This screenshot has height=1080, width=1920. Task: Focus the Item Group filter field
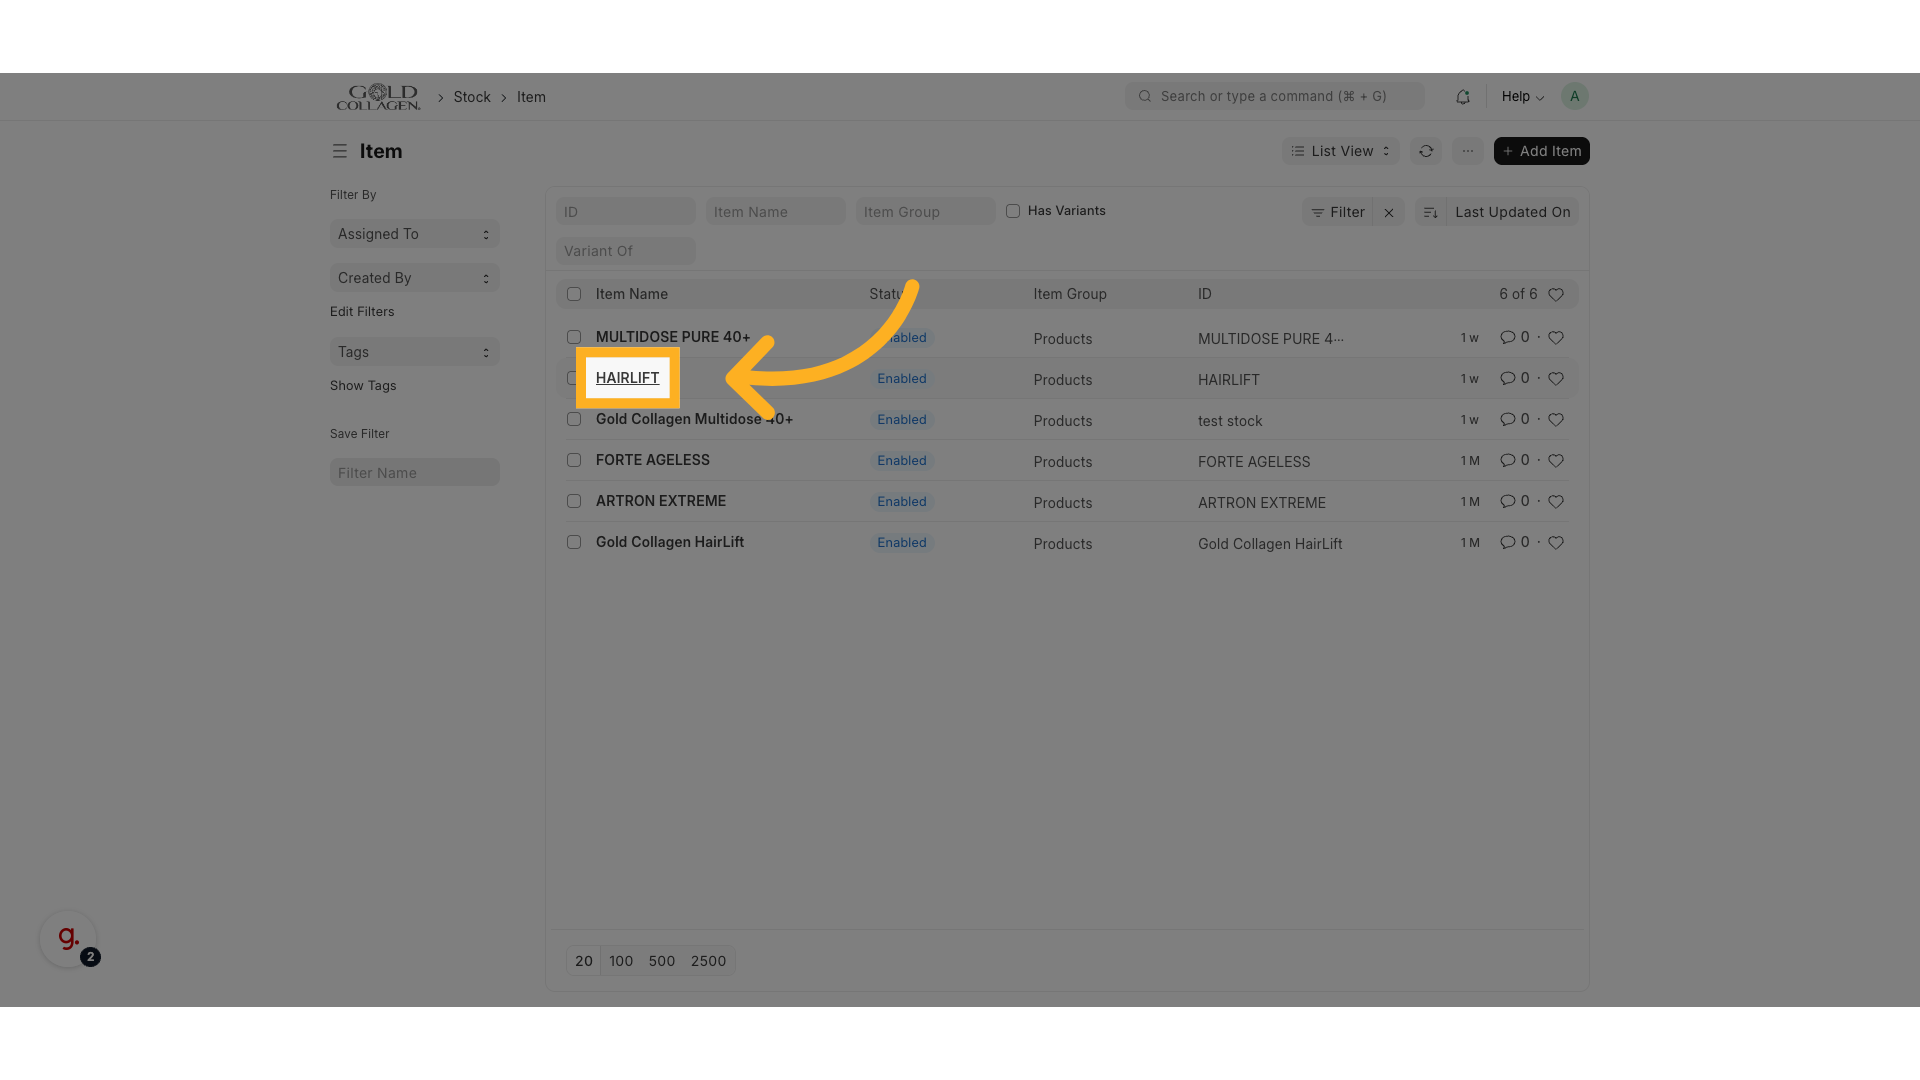926,212
